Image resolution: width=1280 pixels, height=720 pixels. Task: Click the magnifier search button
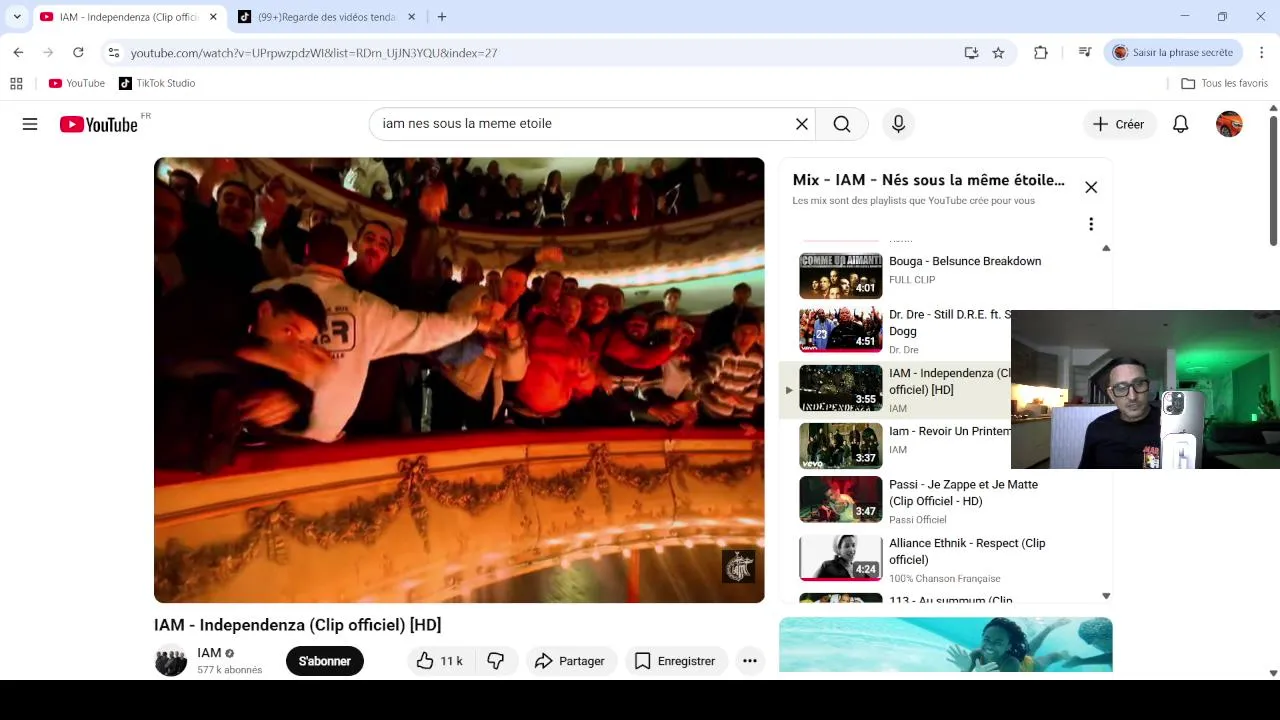click(x=842, y=124)
